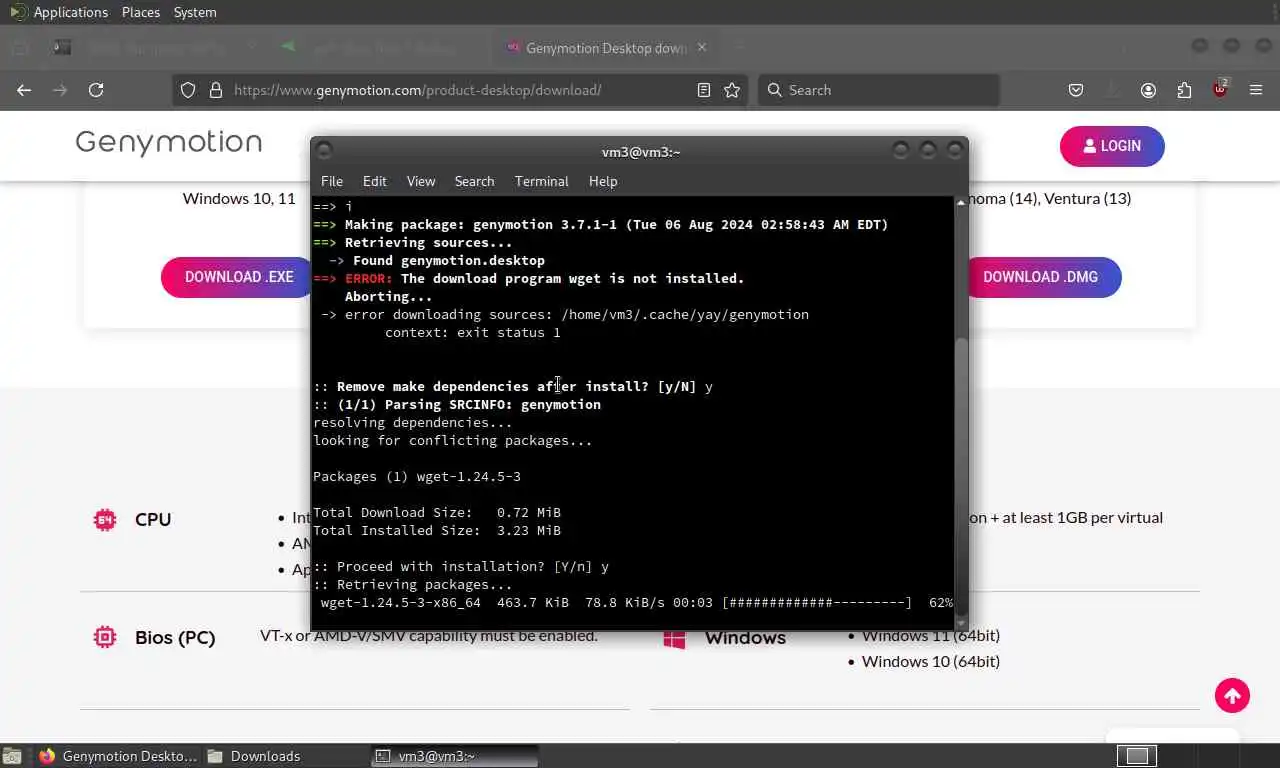This screenshot has height=768, width=1280.
Task: Open terminal Search menu
Action: (474, 181)
